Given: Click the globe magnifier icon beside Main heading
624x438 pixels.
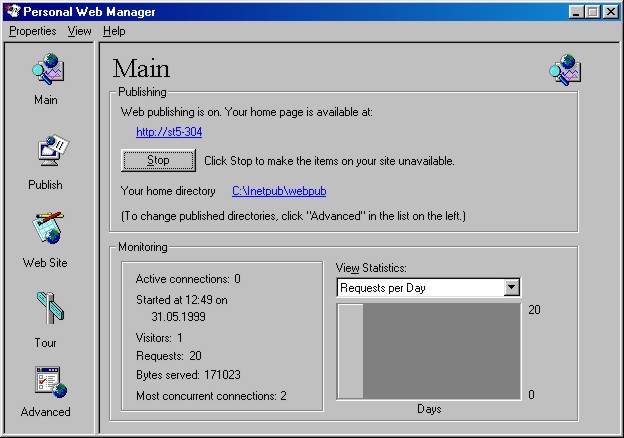Looking at the screenshot, I should (565, 70).
